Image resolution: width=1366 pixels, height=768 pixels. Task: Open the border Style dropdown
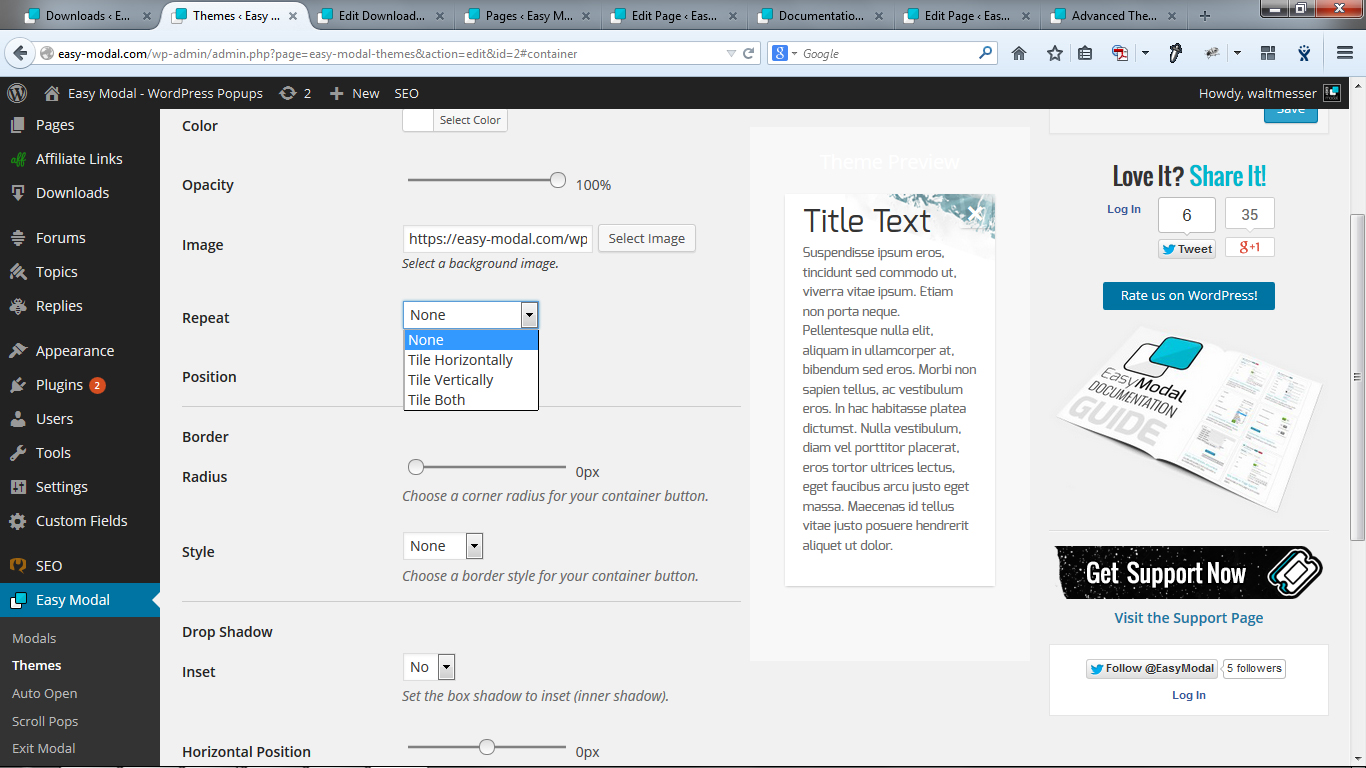click(x=444, y=546)
